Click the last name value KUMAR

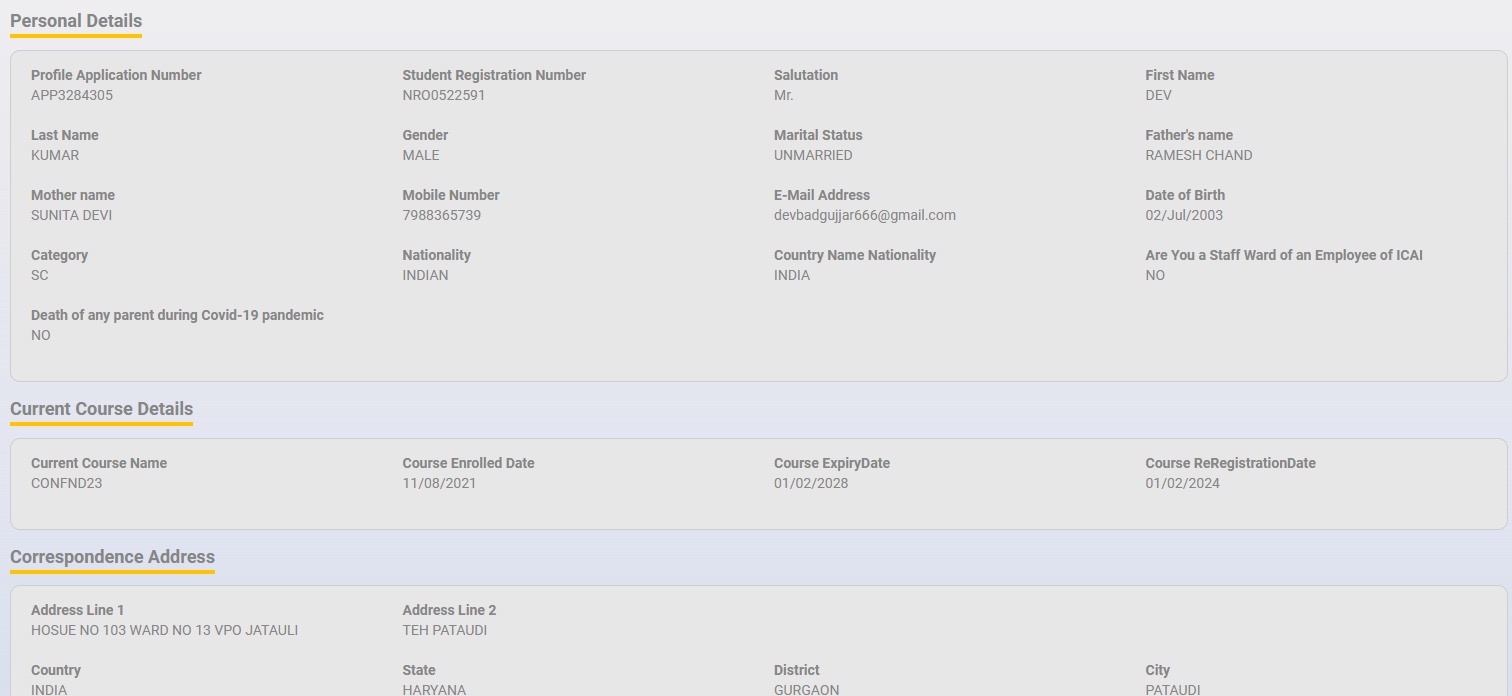tap(55, 156)
